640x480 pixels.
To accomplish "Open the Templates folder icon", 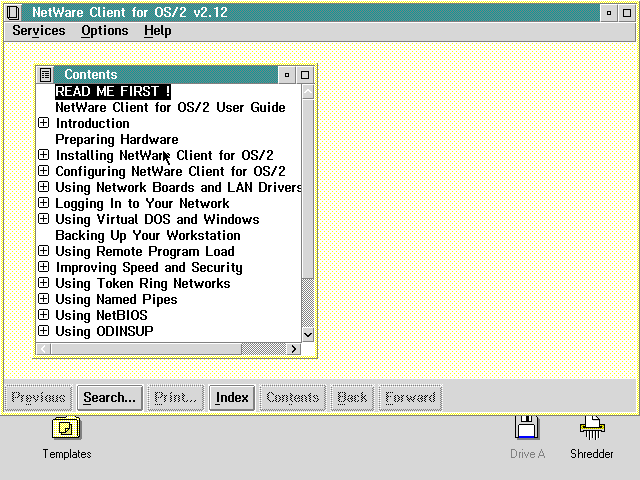I will [66, 429].
